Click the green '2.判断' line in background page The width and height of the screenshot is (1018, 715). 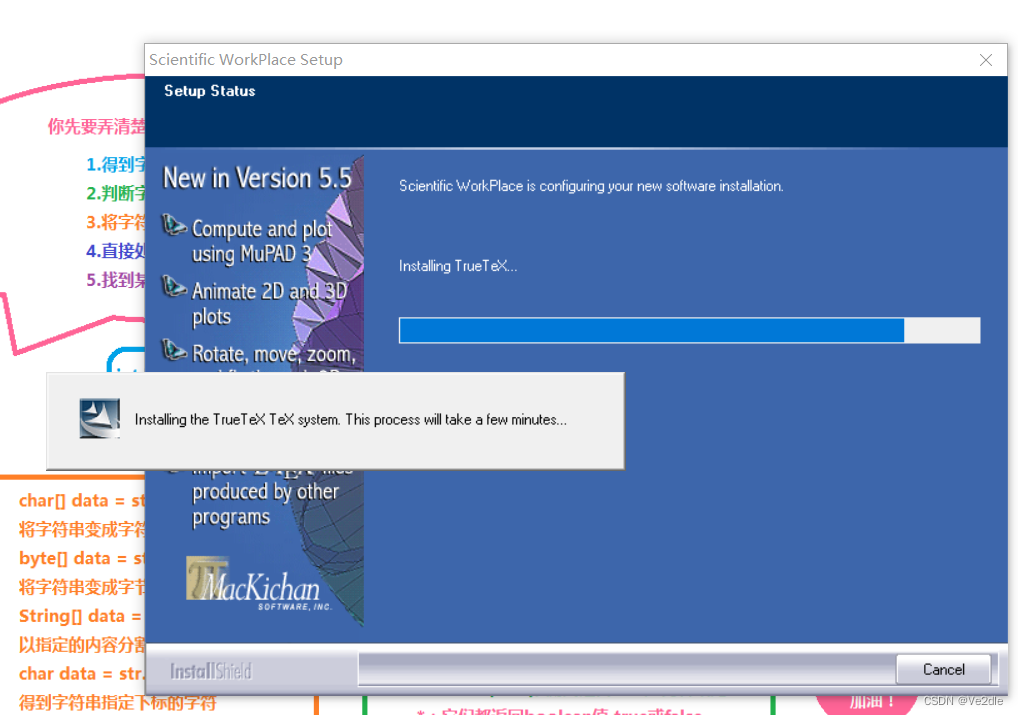pyautogui.click(x=116, y=193)
